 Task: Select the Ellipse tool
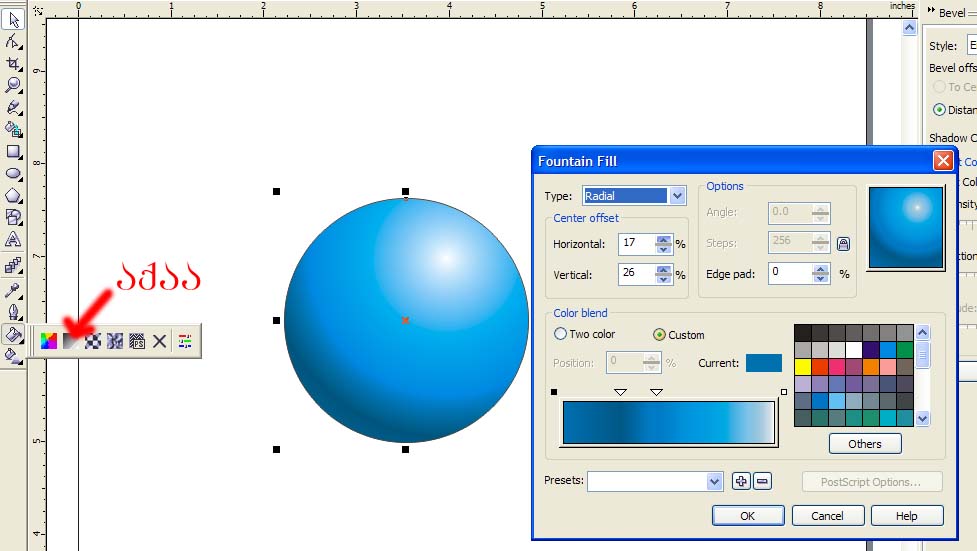[13, 173]
